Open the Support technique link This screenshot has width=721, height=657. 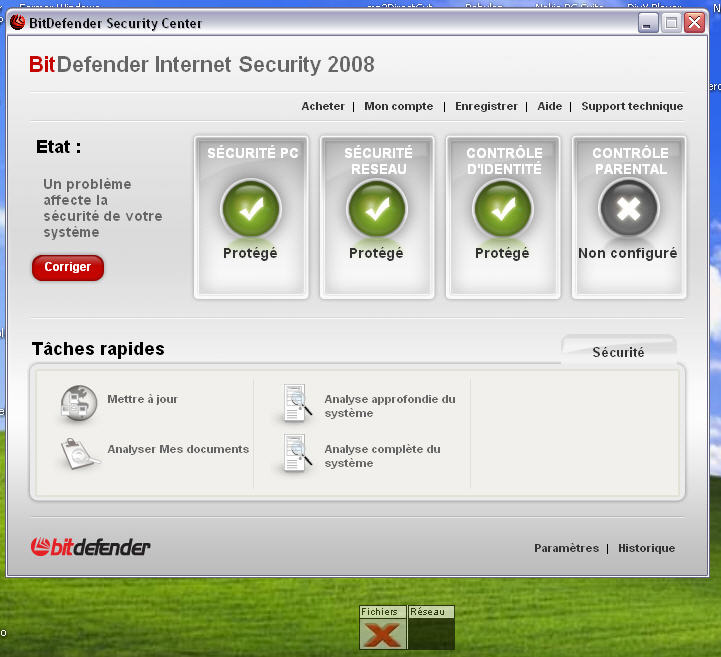pos(632,106)
